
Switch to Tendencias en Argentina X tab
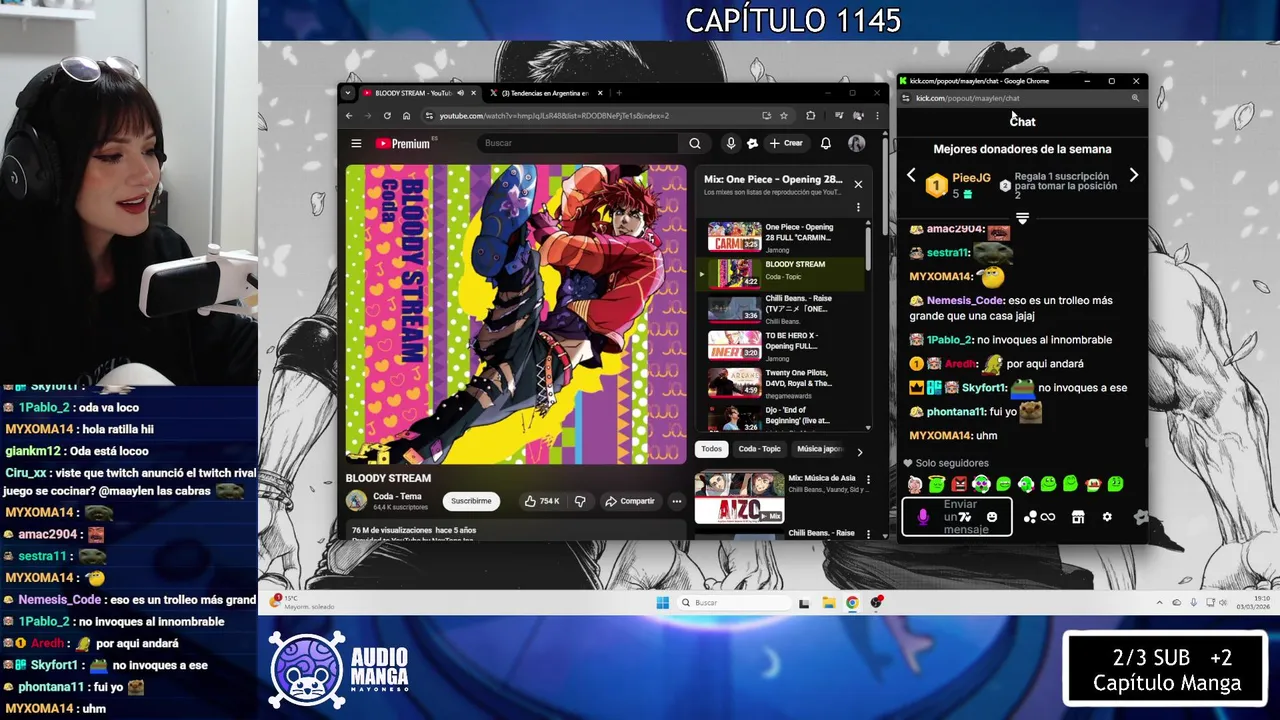pos(545,93)
